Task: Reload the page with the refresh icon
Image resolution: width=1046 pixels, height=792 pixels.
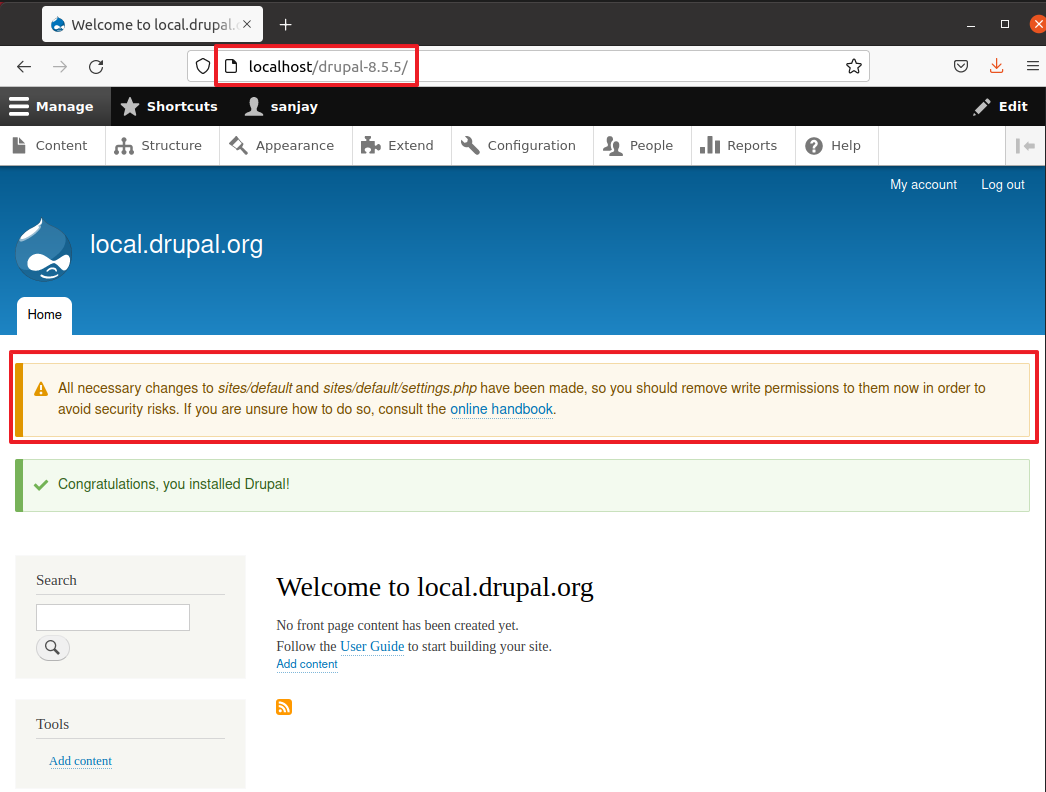Action: tap(96, 67)
